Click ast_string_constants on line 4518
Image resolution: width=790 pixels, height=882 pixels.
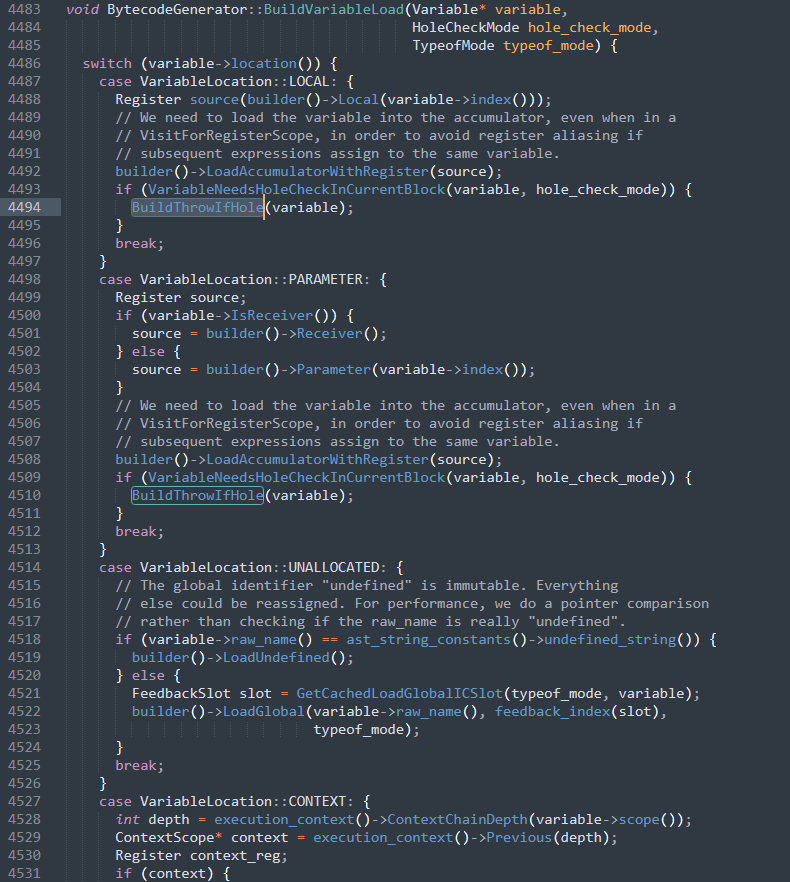[429, 640]
